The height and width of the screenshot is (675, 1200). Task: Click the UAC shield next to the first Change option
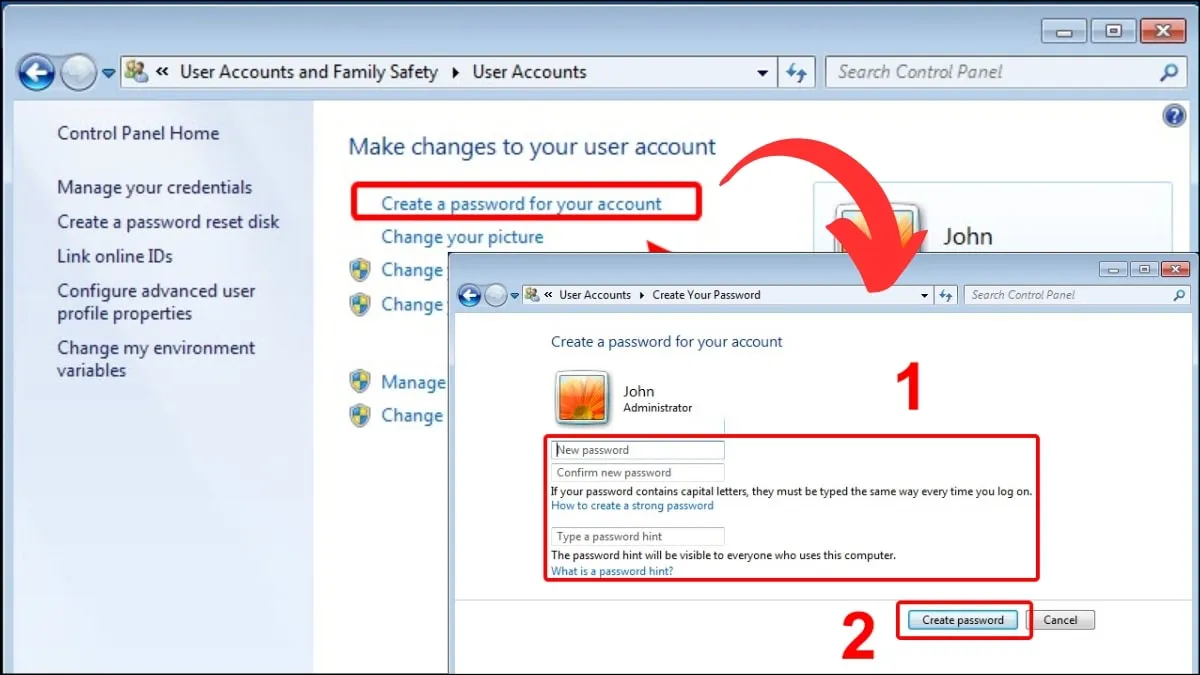pyautogui.click(x=361, y=269)
